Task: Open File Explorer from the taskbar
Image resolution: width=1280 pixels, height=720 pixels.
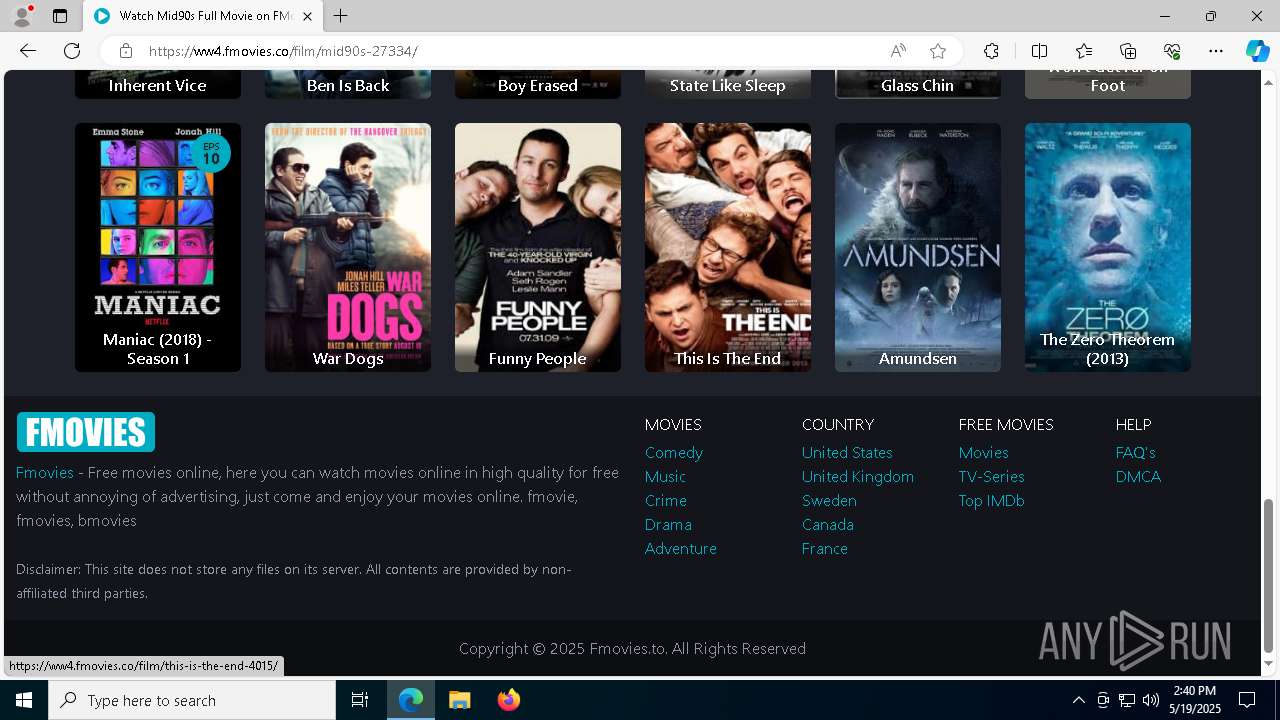Action: click(459, 700)
